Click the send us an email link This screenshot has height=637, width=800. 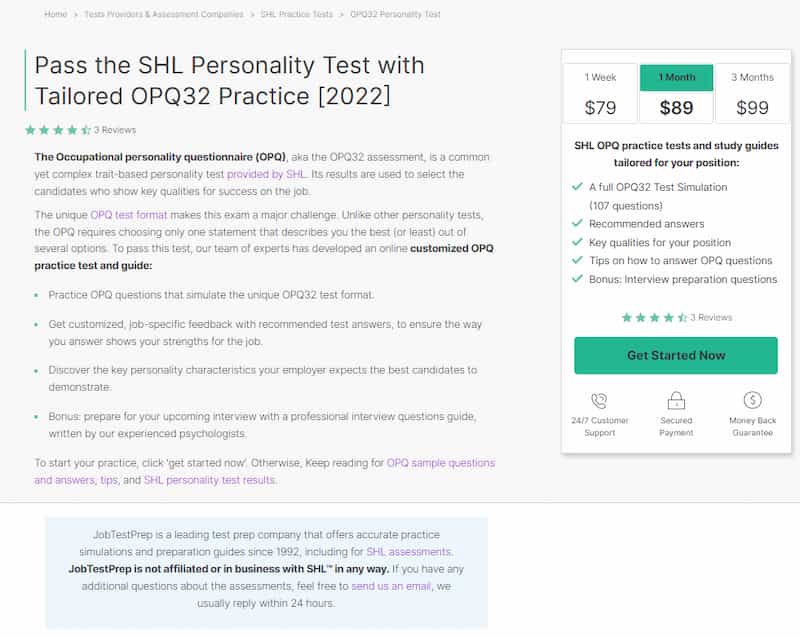tap(388, 585)
